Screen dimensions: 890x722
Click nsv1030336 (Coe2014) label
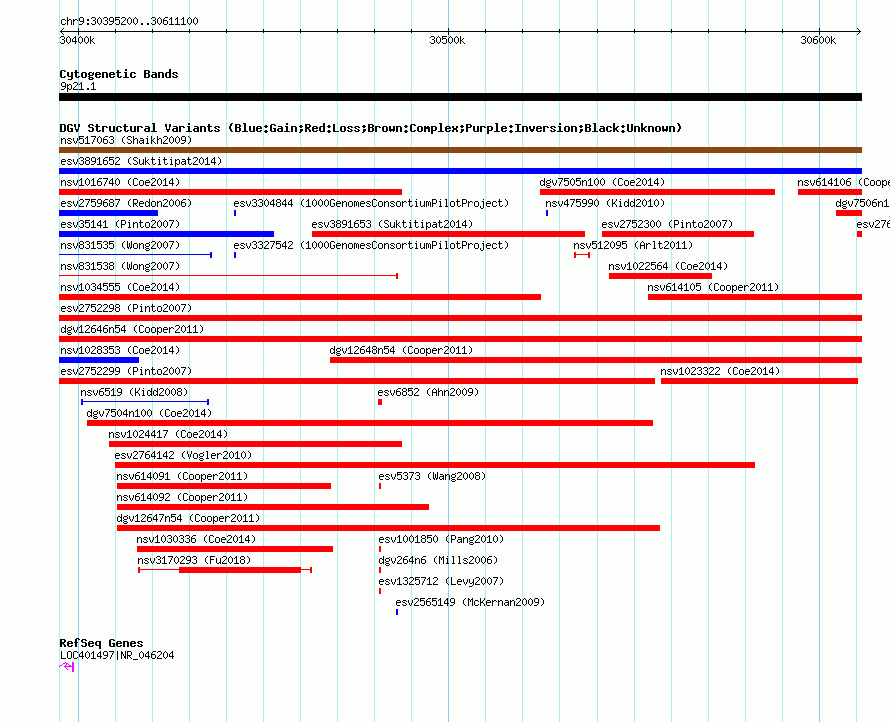196,539
